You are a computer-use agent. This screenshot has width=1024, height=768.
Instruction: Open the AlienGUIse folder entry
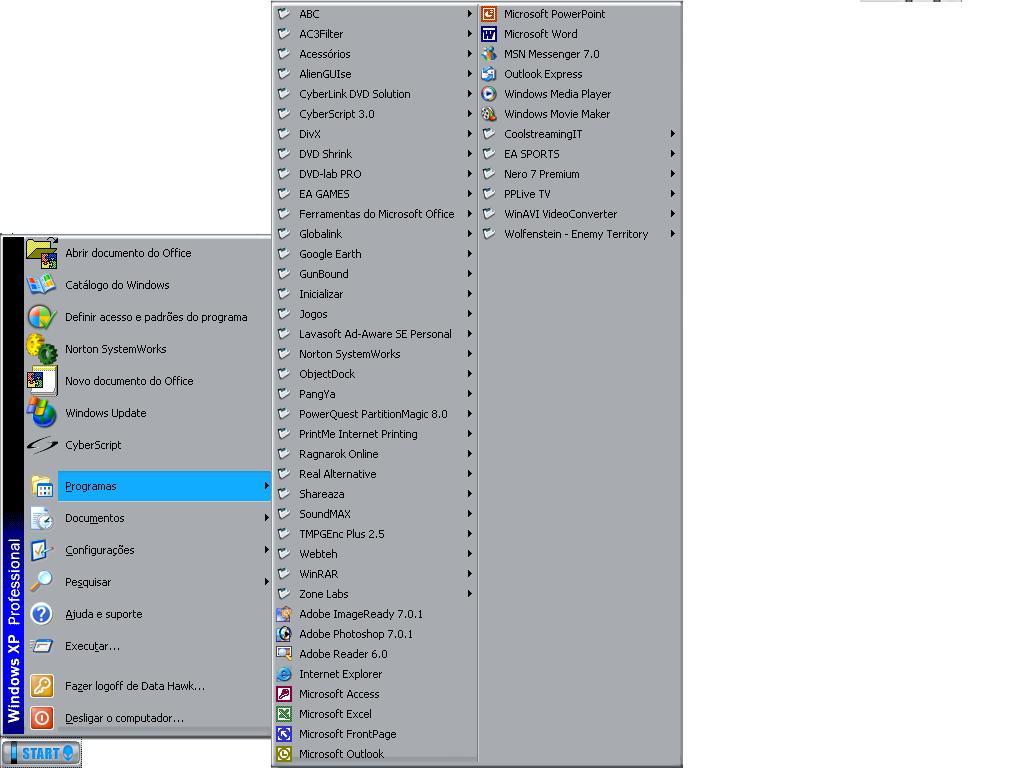coord(376,74)
